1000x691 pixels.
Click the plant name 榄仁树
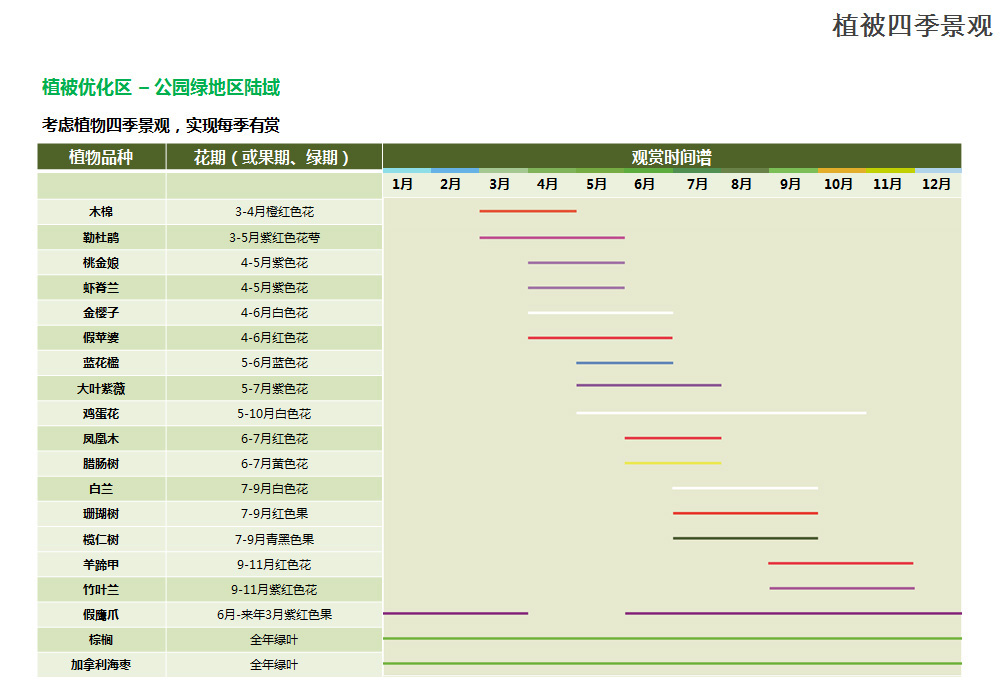101,540
